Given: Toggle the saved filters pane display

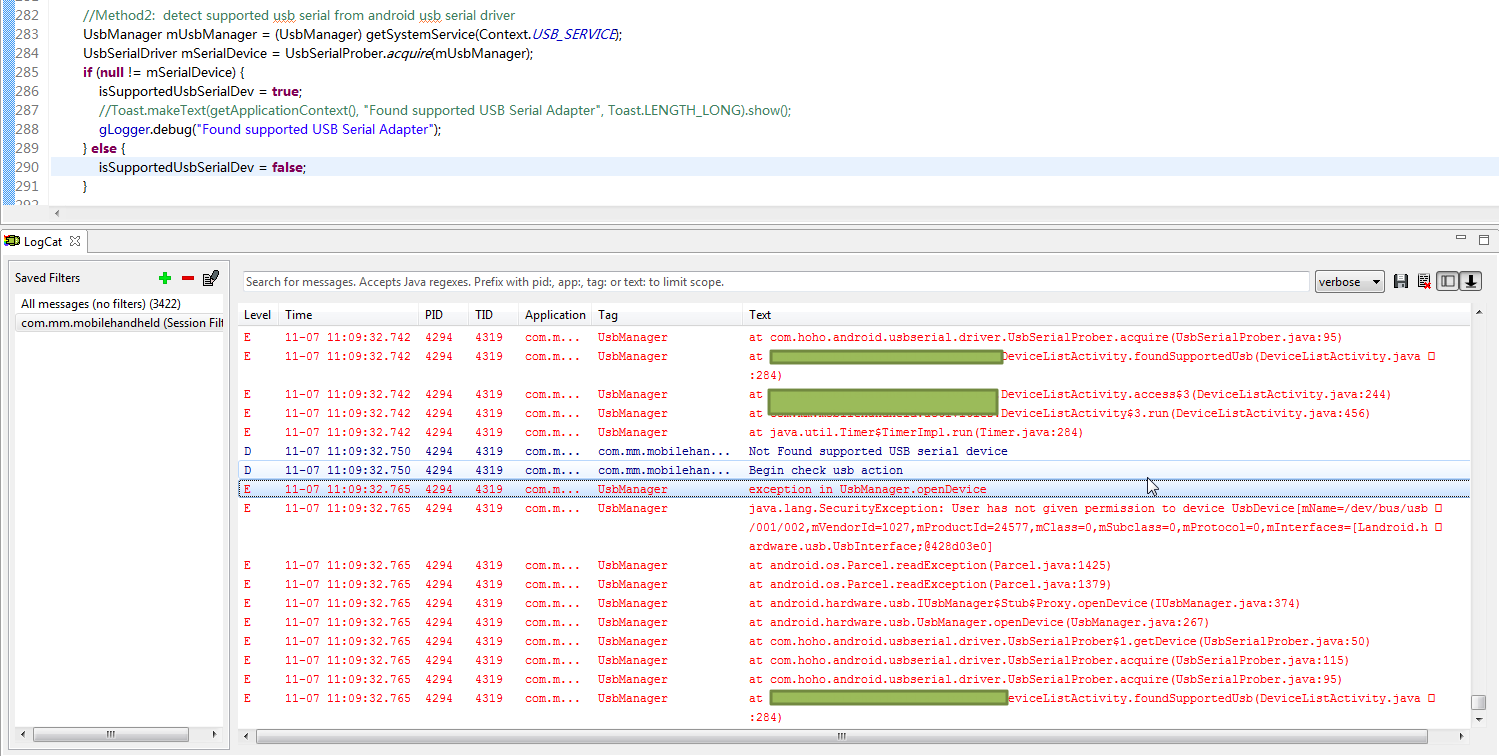Looking at the screenshot, I should tap(1447, 282).
